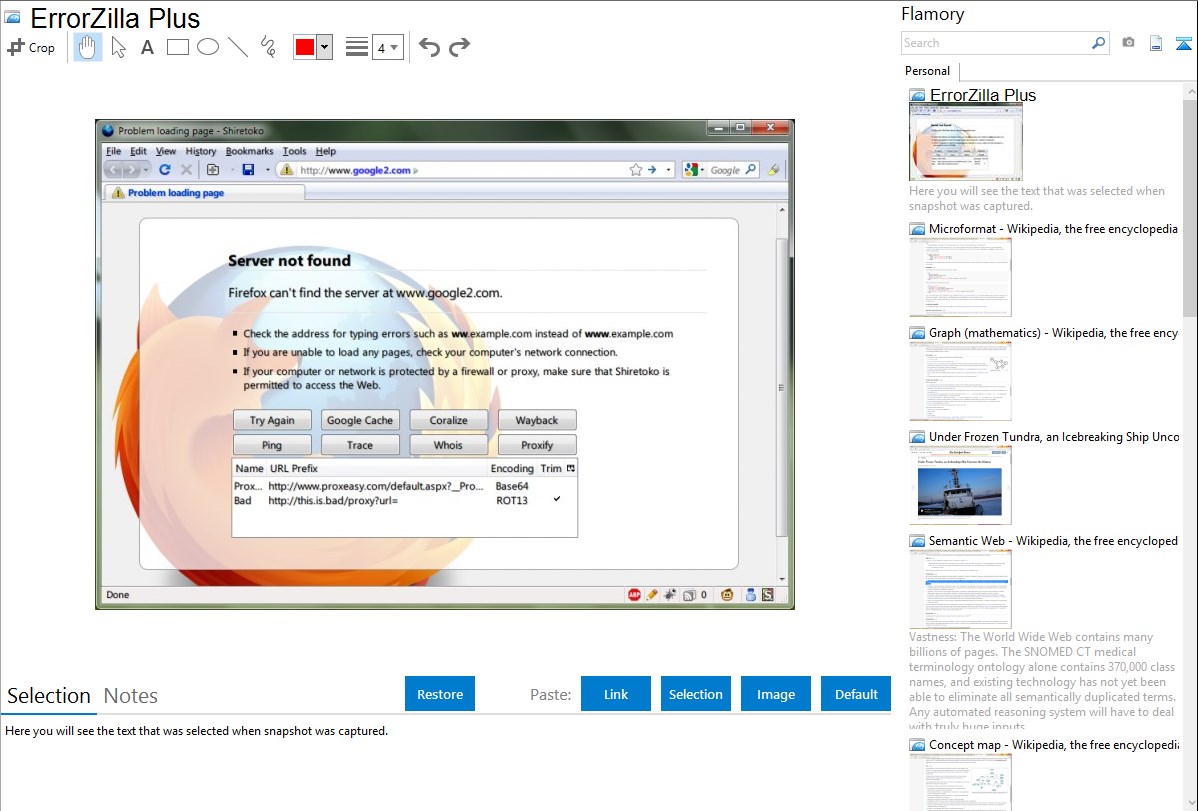Select the ellipse drawing tool
This screenshot has height=811, width=1198.
coord(208,47)
